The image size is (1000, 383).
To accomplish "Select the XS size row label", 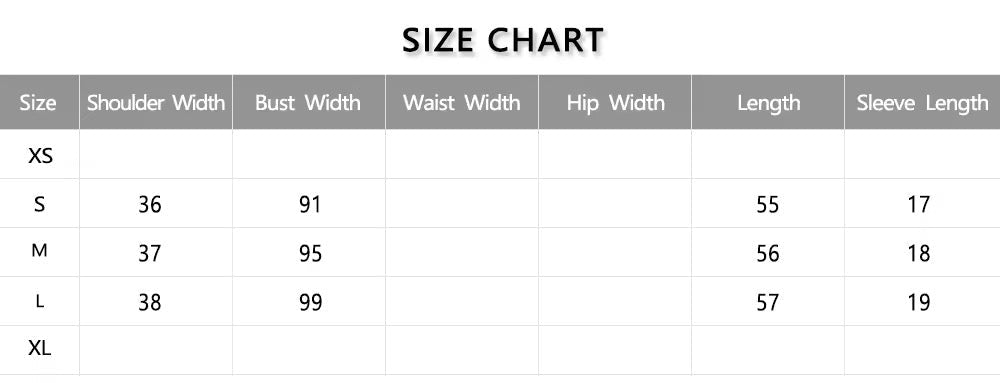I will tap(40, 155).
